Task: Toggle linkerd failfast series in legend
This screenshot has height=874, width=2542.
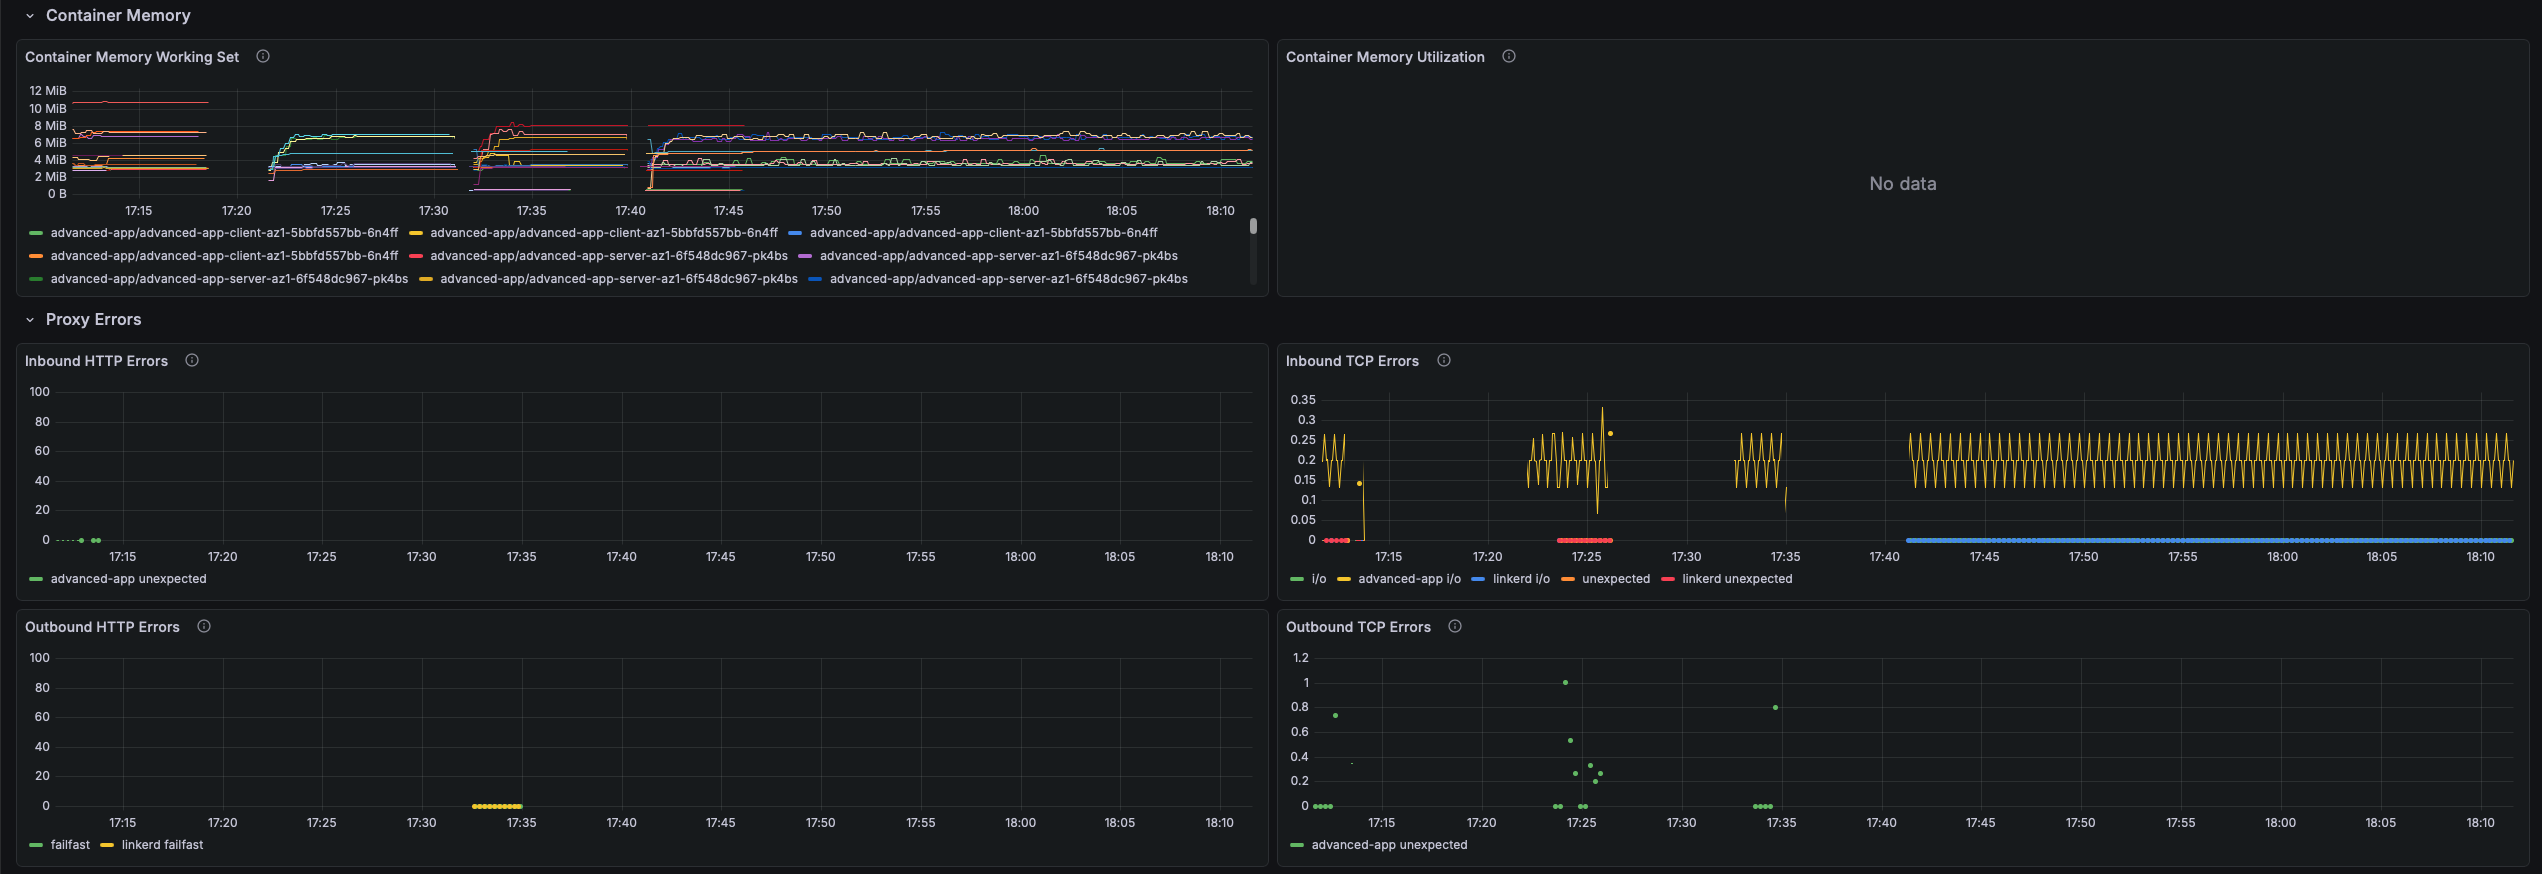Action: 162,845
